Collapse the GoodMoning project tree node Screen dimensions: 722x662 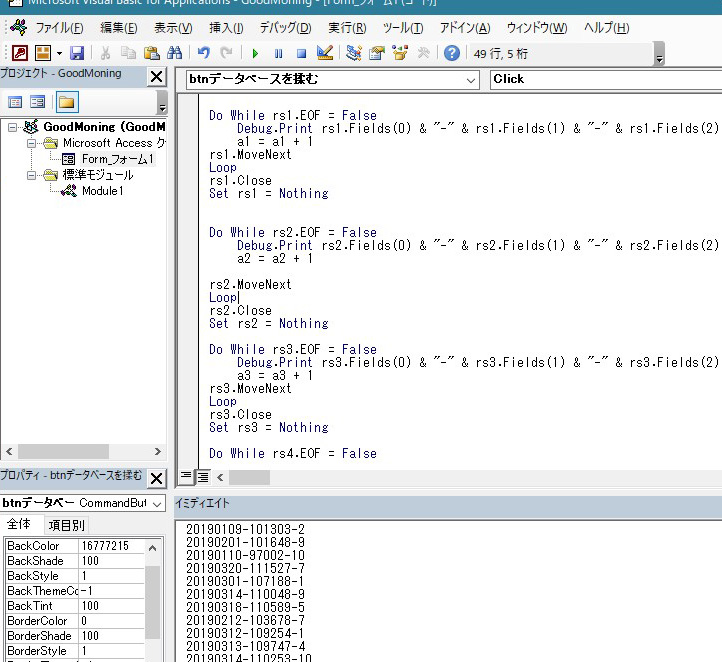pyautogui.click(x=12, y=127)
